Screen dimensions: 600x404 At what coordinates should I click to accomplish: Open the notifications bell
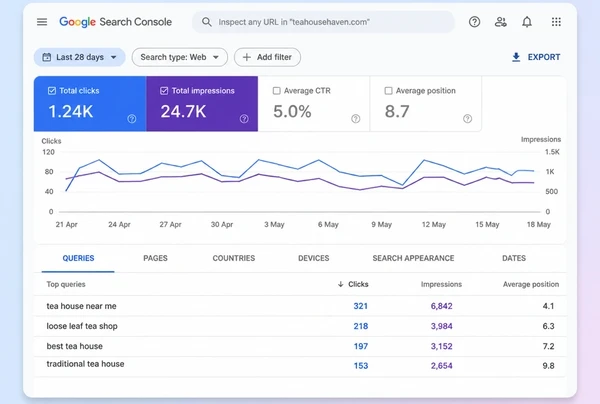click(527, 22)
